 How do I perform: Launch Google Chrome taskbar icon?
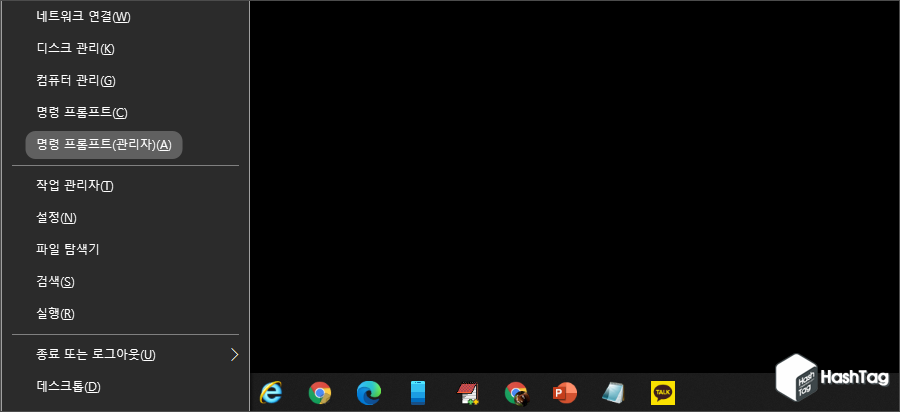pos(320,393)
